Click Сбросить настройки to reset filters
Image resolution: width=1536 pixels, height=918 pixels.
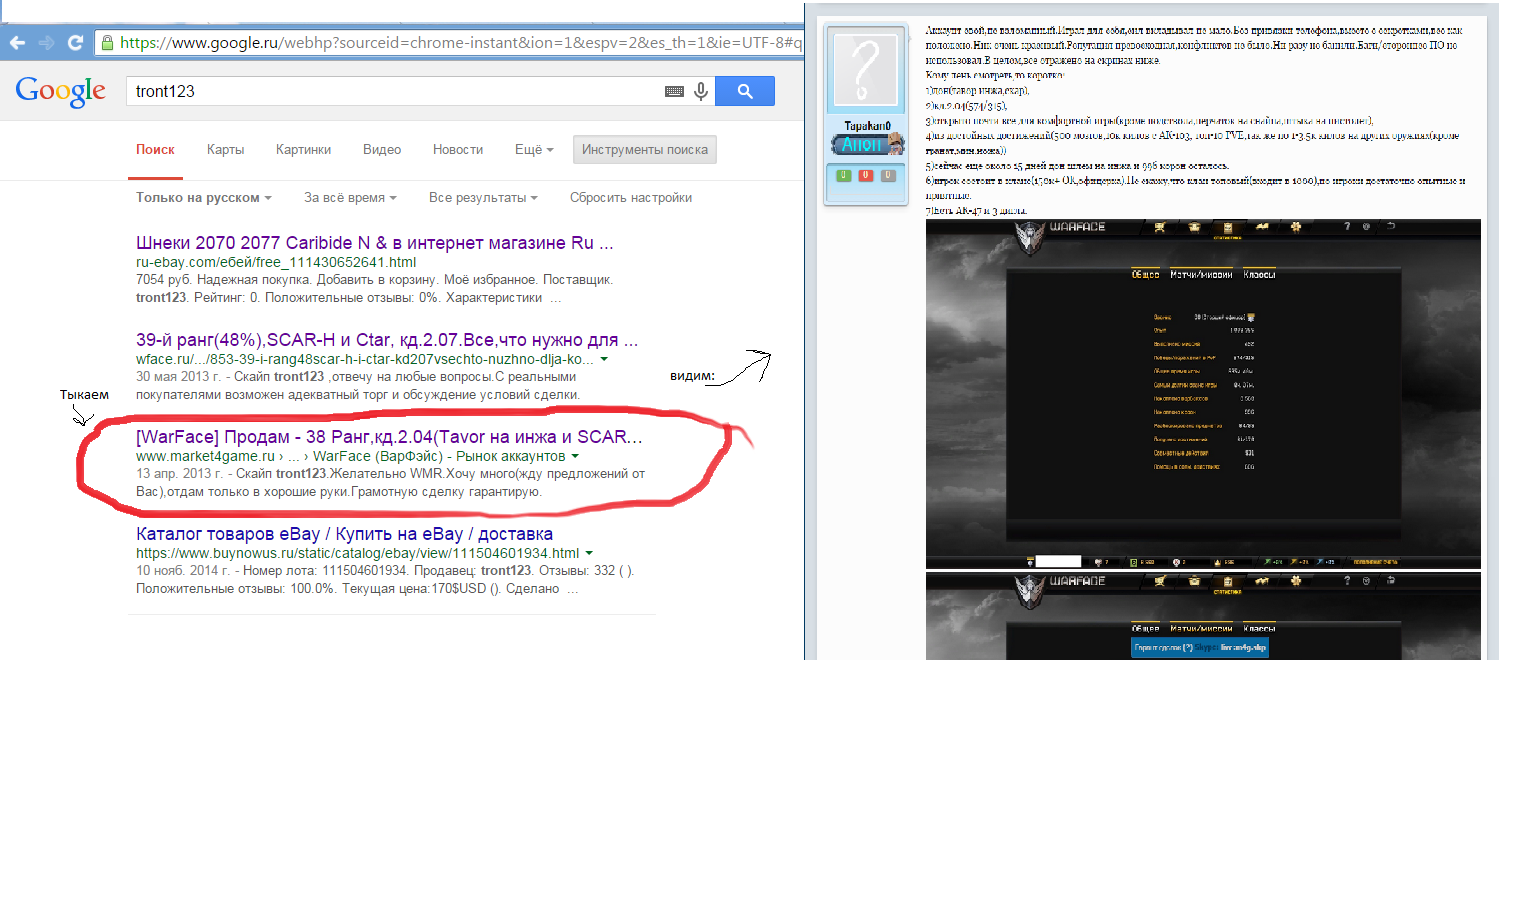(631, 197)
